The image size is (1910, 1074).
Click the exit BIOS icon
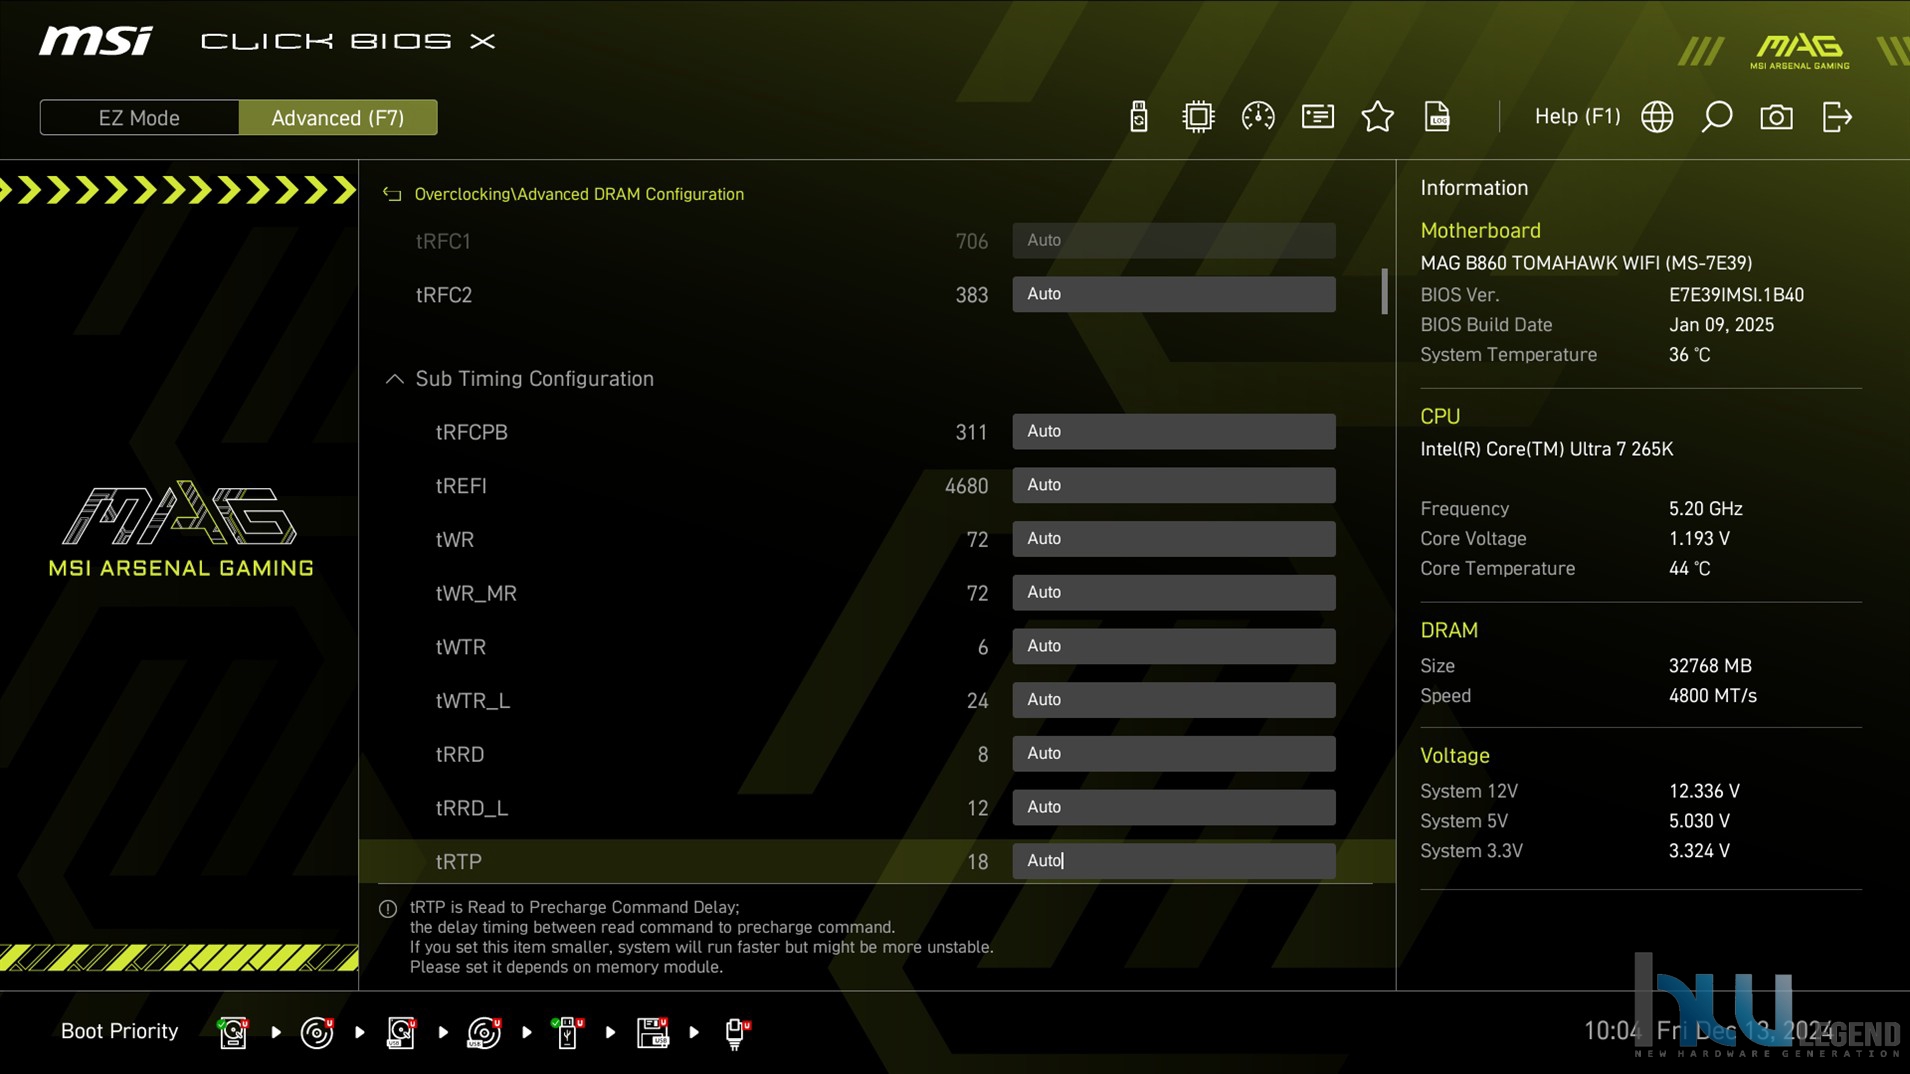click(x=1837, y=117)
